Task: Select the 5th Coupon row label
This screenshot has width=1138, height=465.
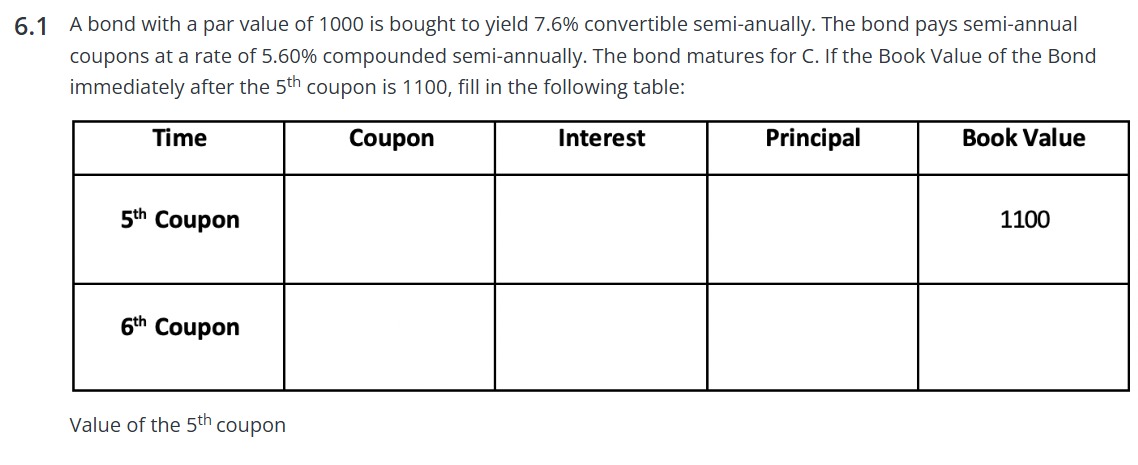Action: tap(180, 220)
